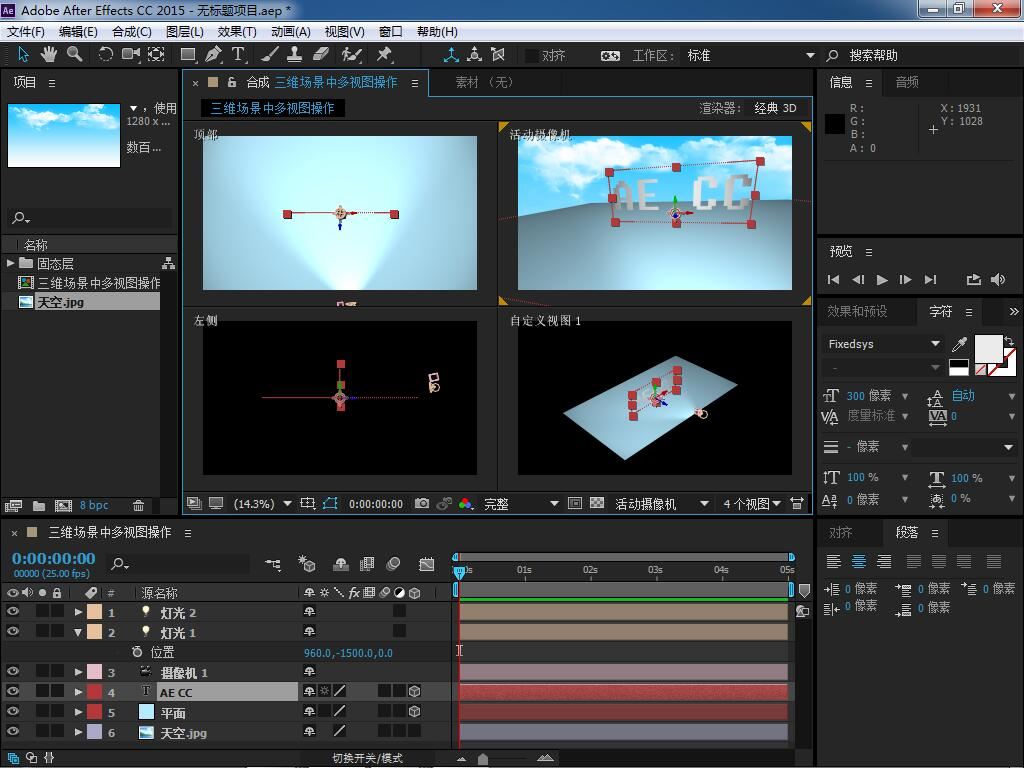Select the Clone Stamp tool
Viewport: 1024px width, 768px height.
(295, 55)
